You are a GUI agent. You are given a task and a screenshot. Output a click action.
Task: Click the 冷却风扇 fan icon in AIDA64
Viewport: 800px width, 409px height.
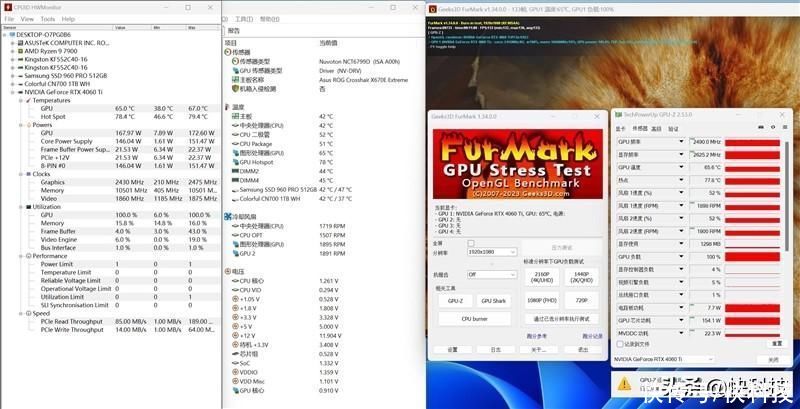(x=228, y=217)
